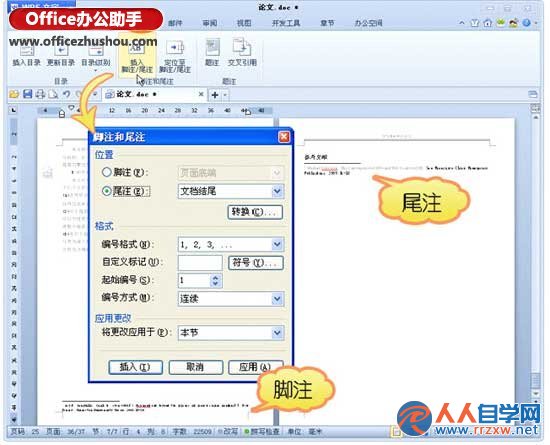Click the scroll up arrow of vertical scrollbar
The height and width of the screenshot is (445, 550).
(x=536, y=118)
